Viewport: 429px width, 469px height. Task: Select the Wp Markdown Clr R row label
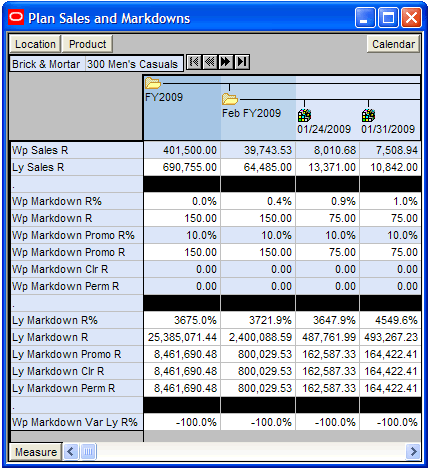pyautogui.click(x=77, y=269)
